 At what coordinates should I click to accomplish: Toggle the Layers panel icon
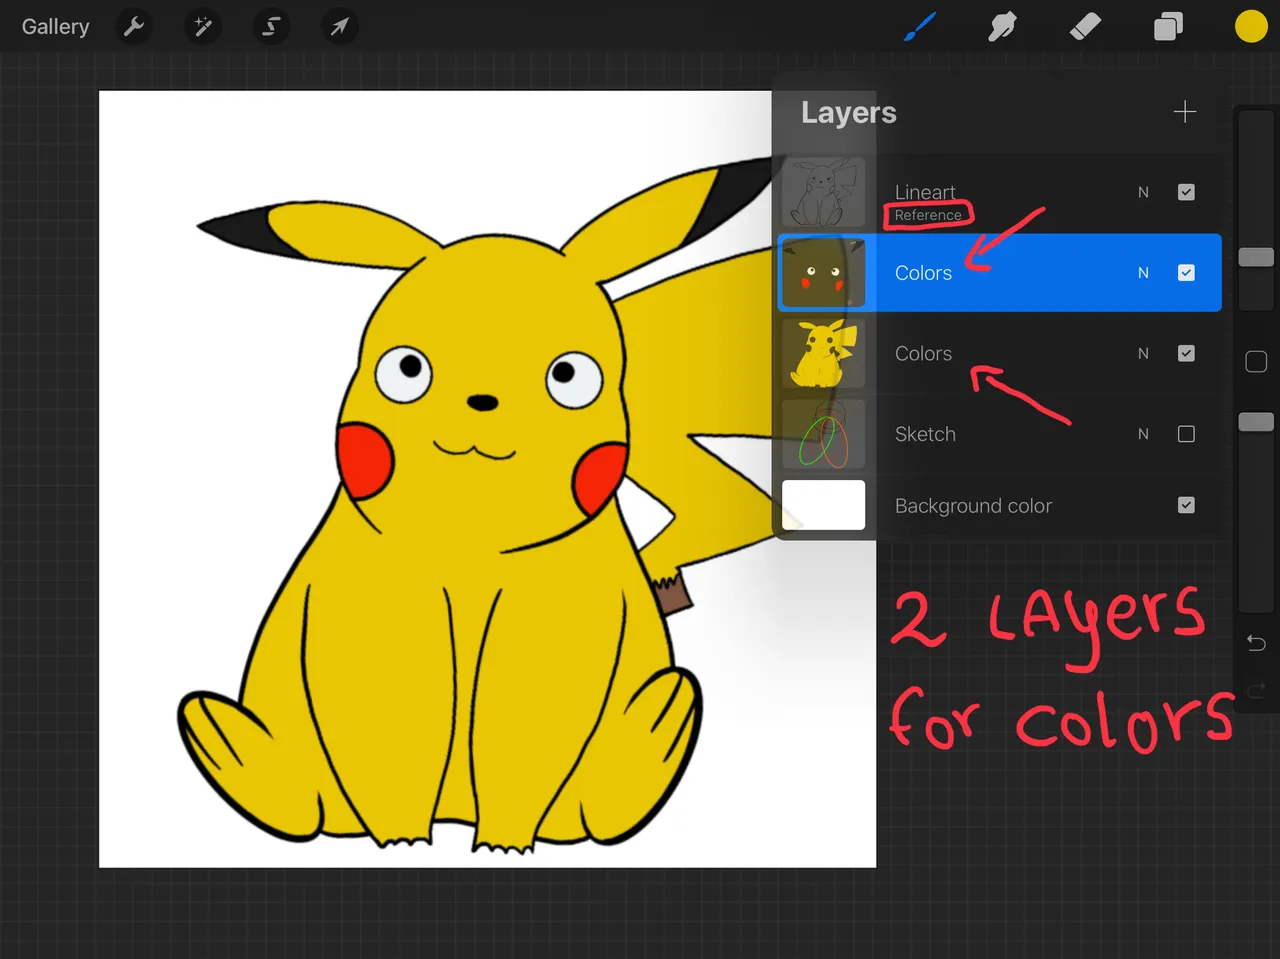coord(1168,27)
